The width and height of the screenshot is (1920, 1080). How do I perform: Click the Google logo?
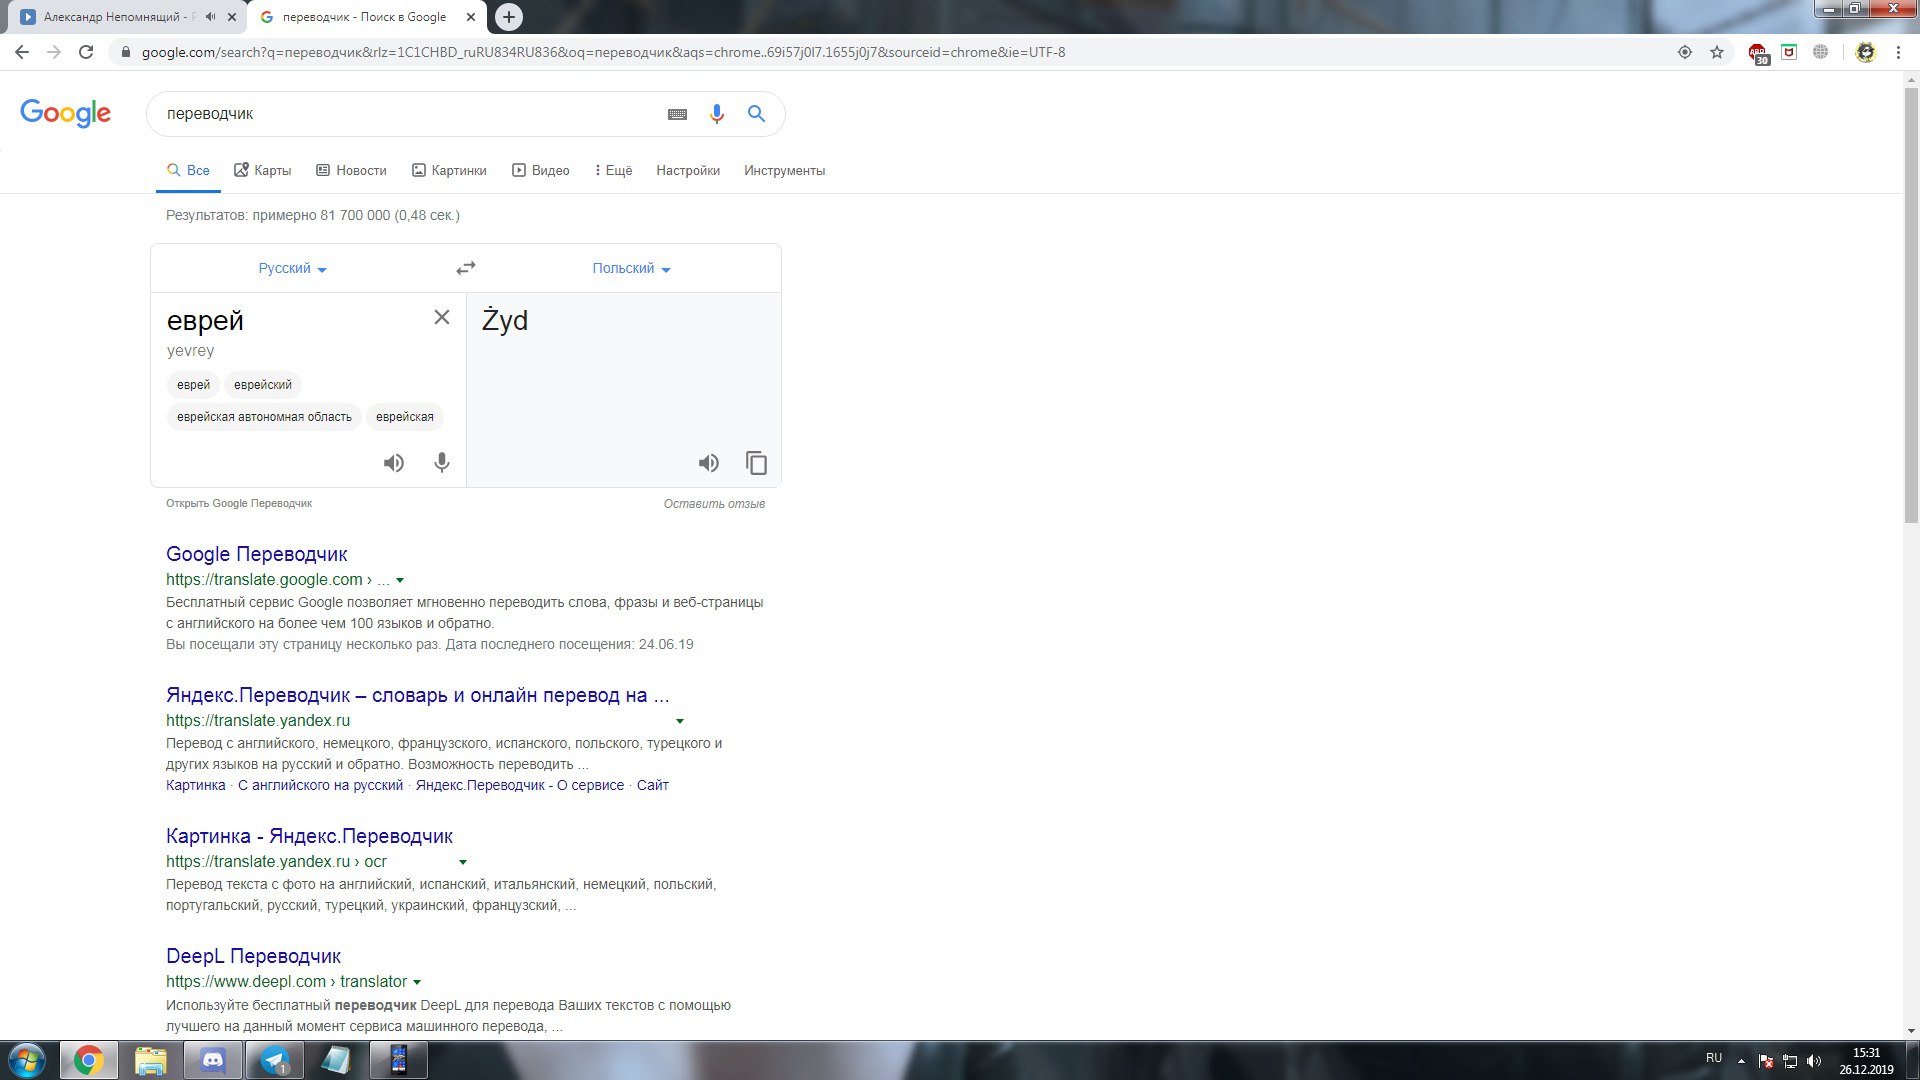tap(65, 113)
